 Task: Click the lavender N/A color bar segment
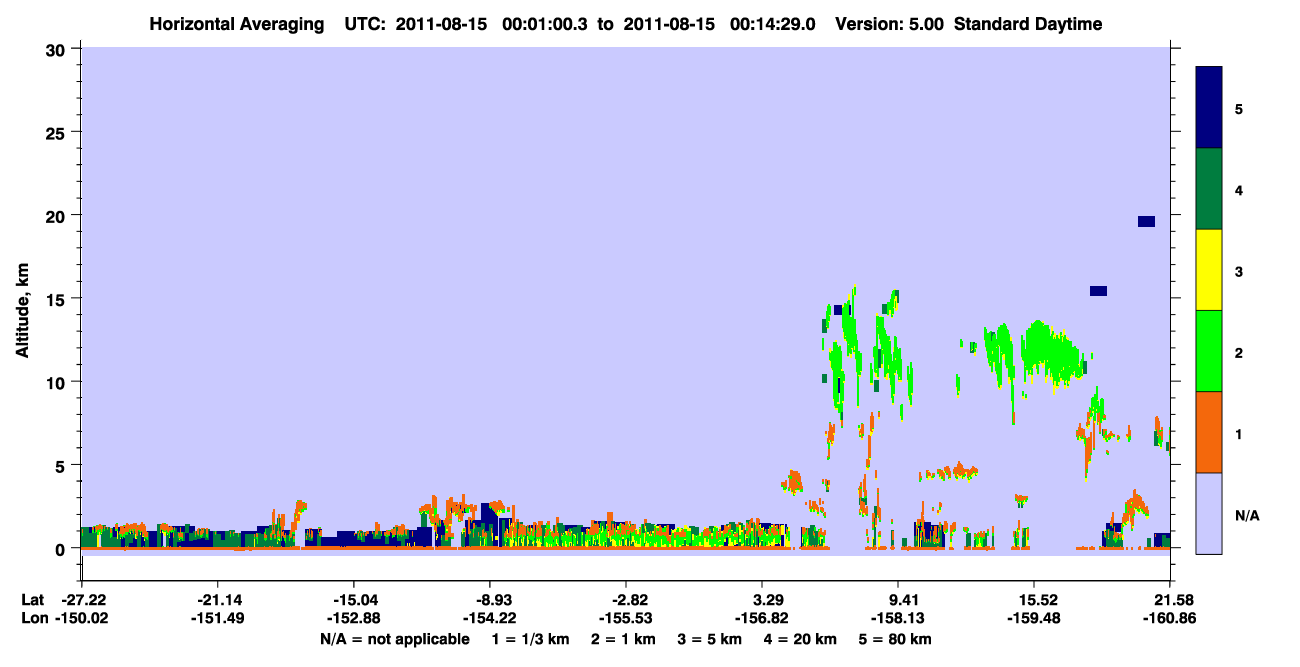click(1209, 513)
